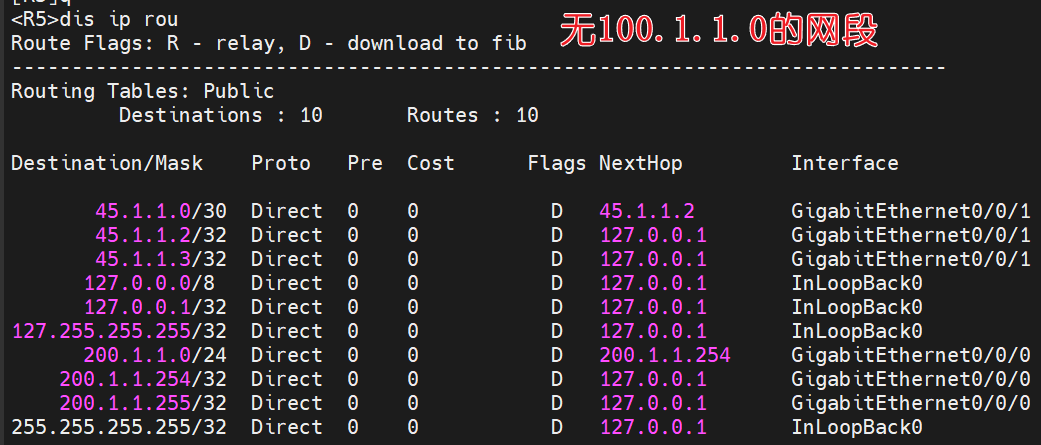This screenshot has width=1041, height=445.
Task: Click the 'Routes : 10' count text
Action: pos(473,115)
